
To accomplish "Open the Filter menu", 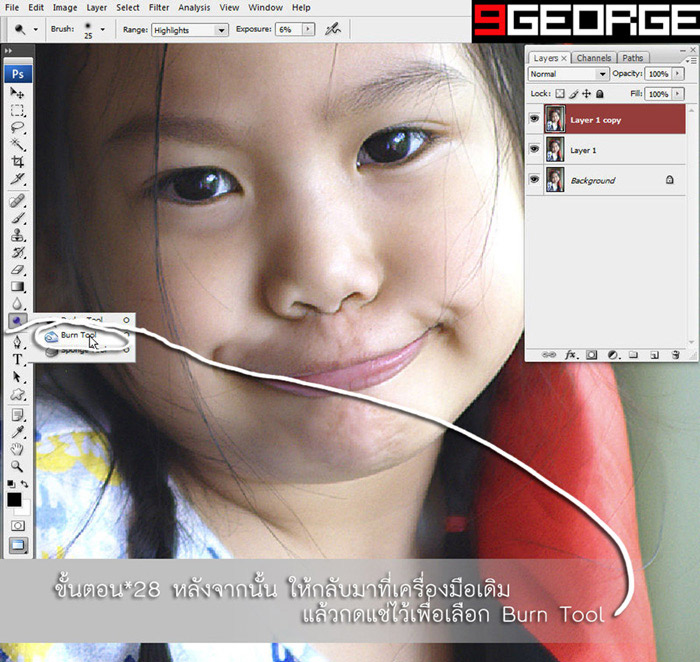I will (159, 8).
